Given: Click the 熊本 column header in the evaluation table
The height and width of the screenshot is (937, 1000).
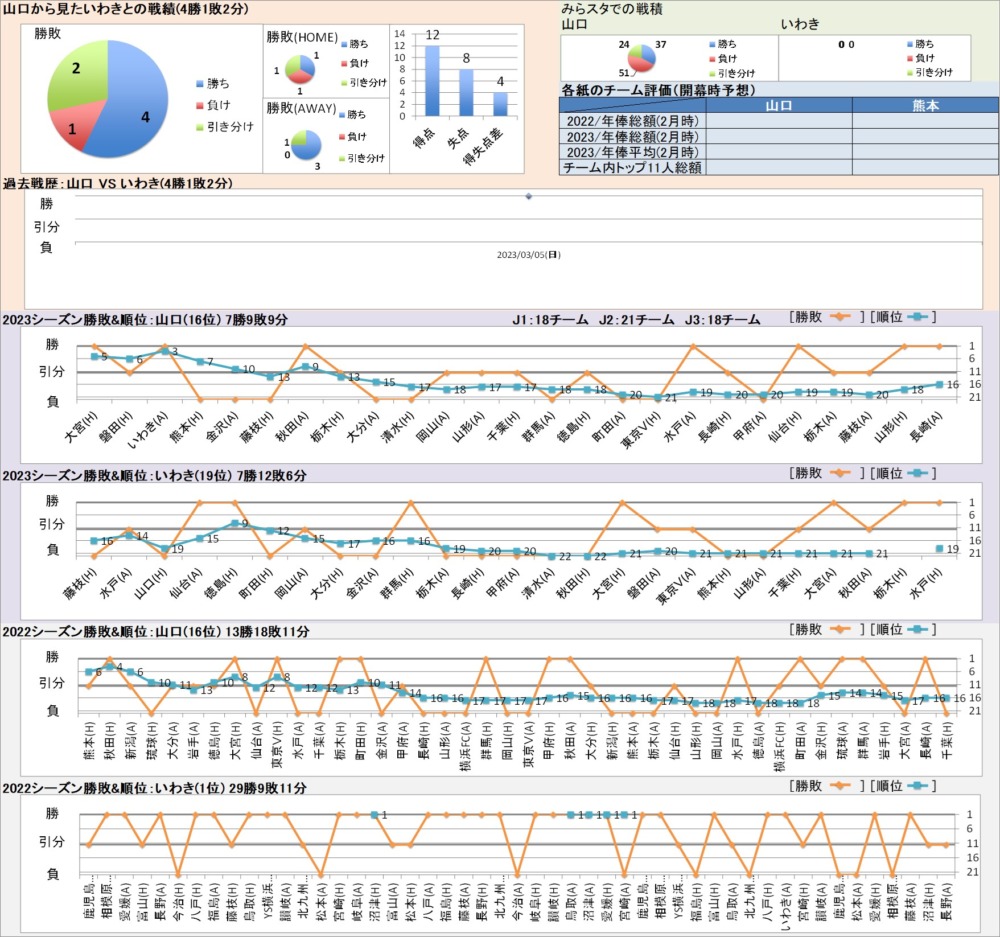Looking at the screenshot, I should pos(925,105).
